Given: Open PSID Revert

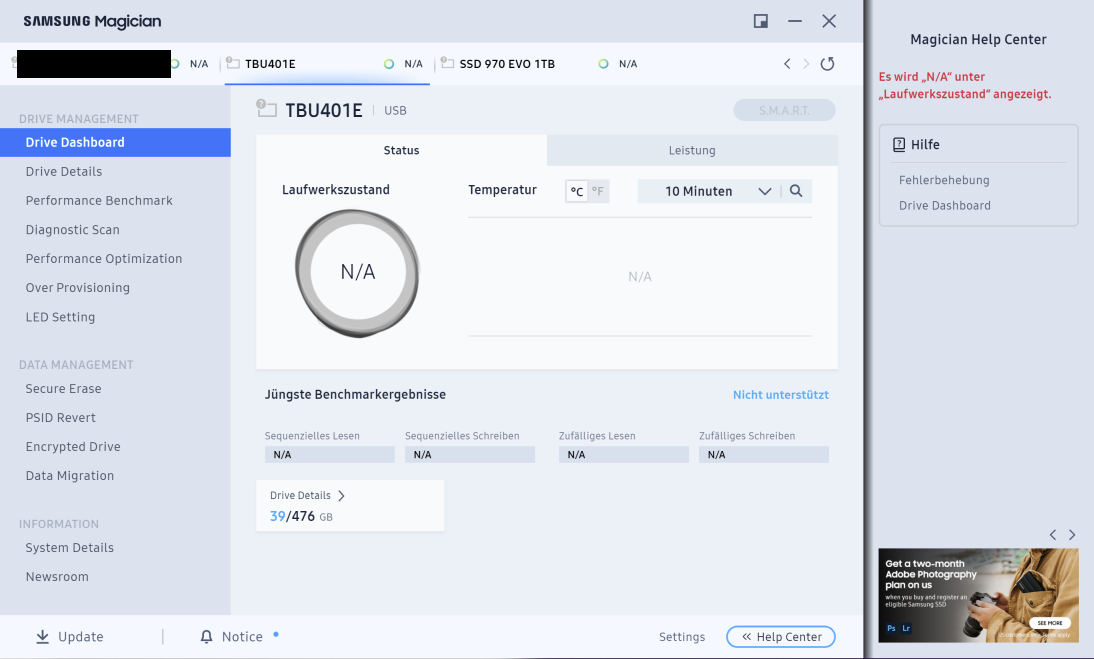Looking at the screenshot, I should tap(61, 418).
